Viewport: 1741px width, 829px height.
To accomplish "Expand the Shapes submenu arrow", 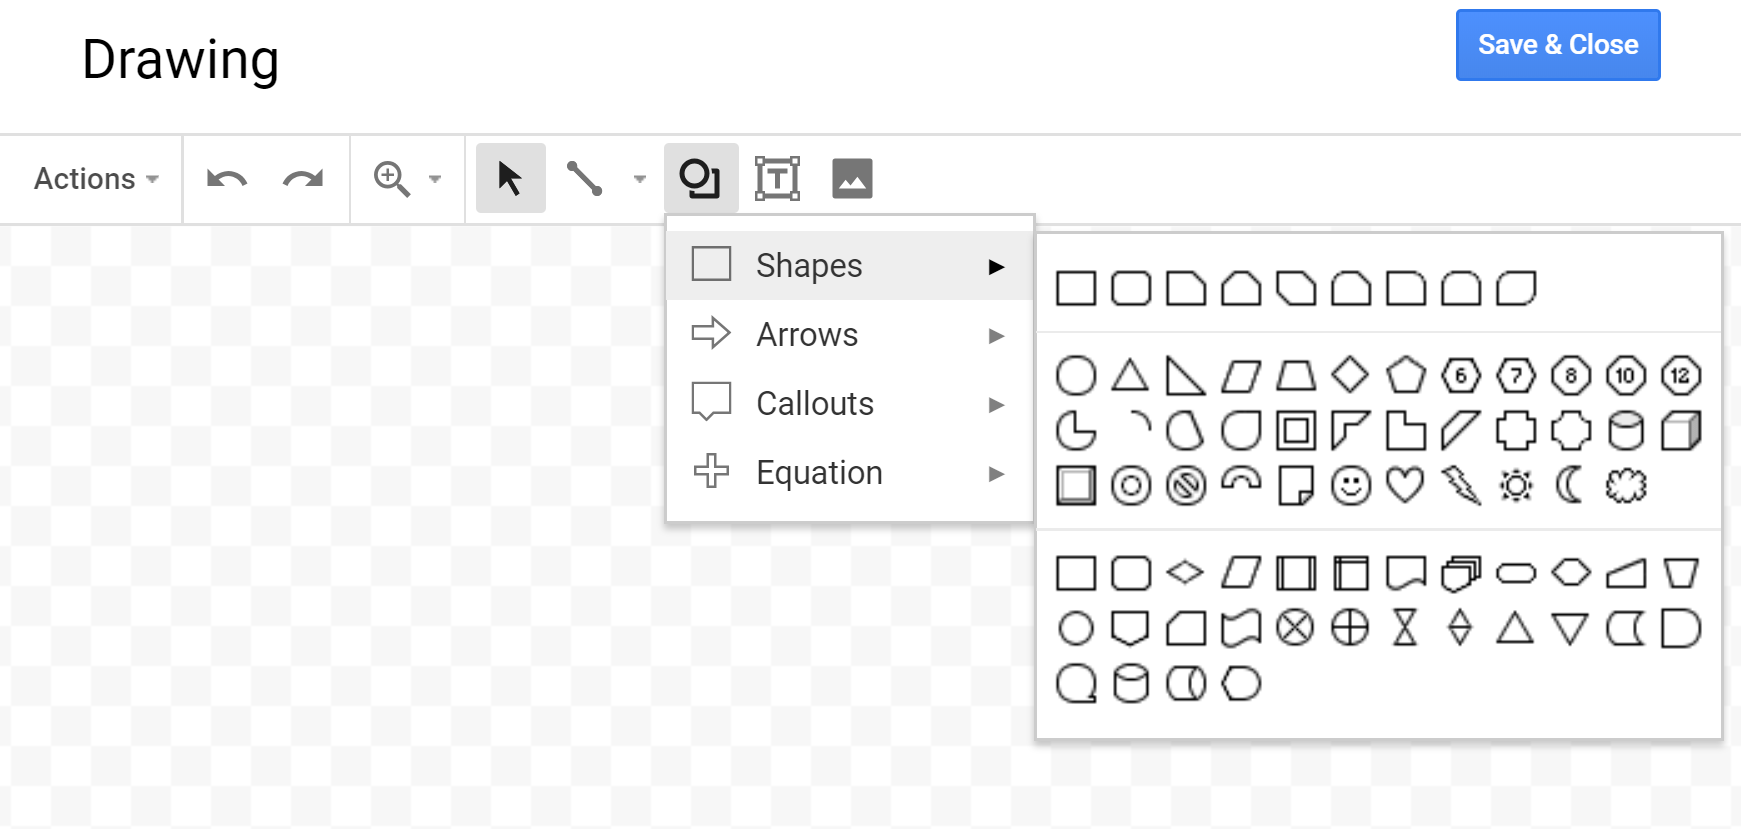I will pyautogui.click(x=996, y=265).
